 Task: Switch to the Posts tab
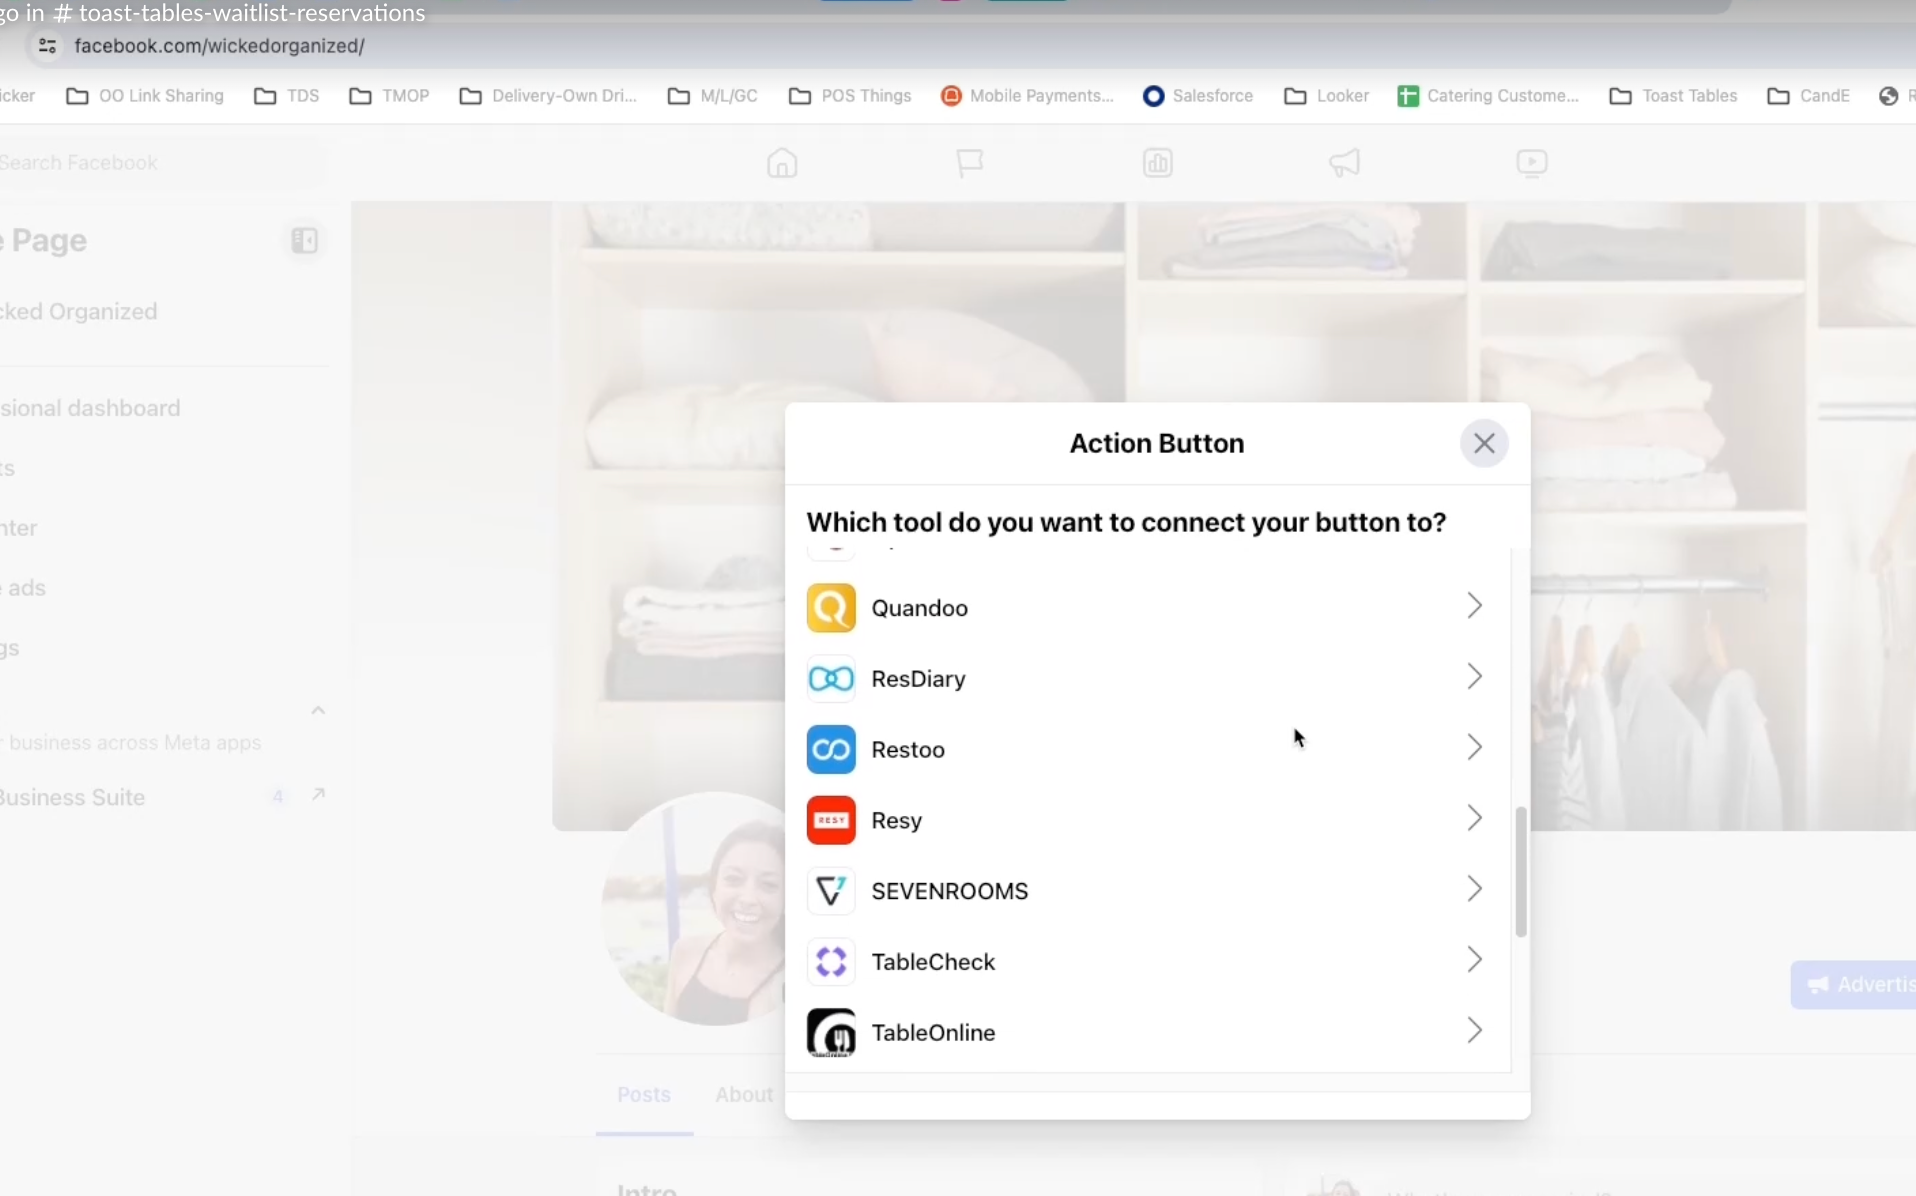pos(644,1095)
